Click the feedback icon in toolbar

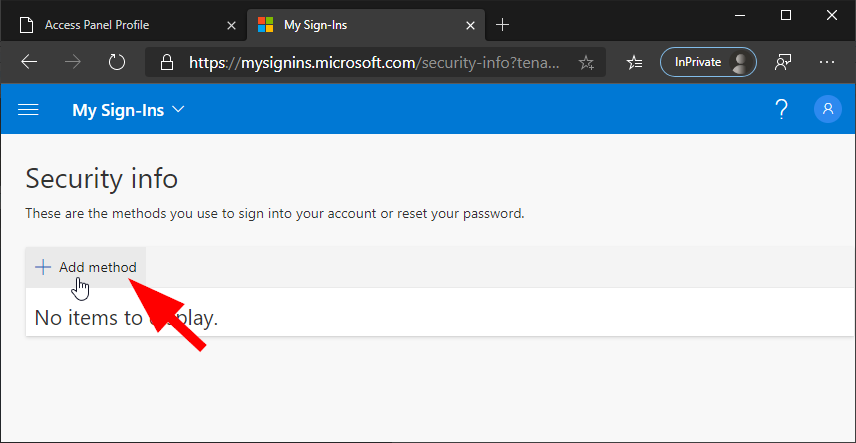[783, 62]
